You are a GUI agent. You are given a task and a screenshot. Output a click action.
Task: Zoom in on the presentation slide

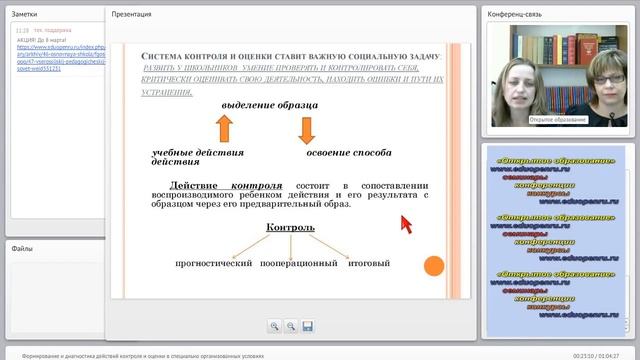click(x=274, y=326)
